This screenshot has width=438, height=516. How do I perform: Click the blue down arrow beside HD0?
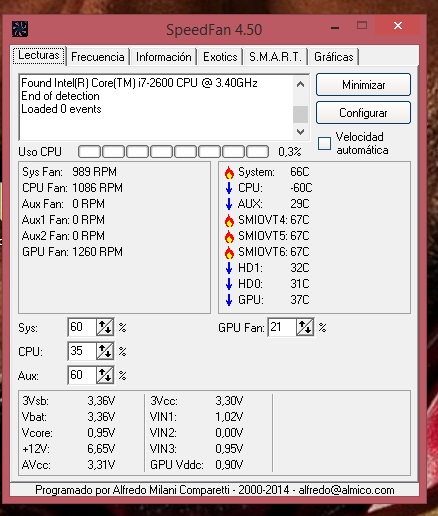pos(229,284)
